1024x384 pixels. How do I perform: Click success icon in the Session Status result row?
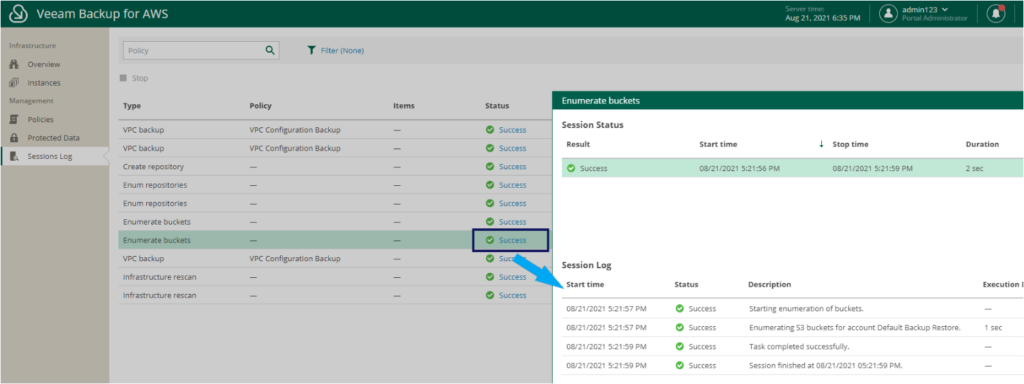pyautogui.click(x=571, y=168)
